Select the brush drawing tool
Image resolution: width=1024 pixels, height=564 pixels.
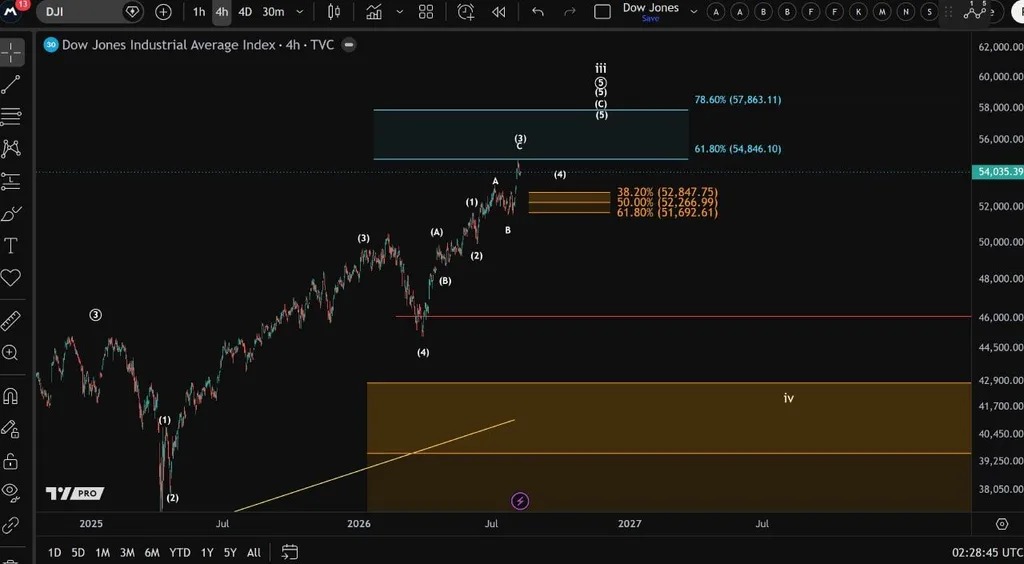(11, 213)
